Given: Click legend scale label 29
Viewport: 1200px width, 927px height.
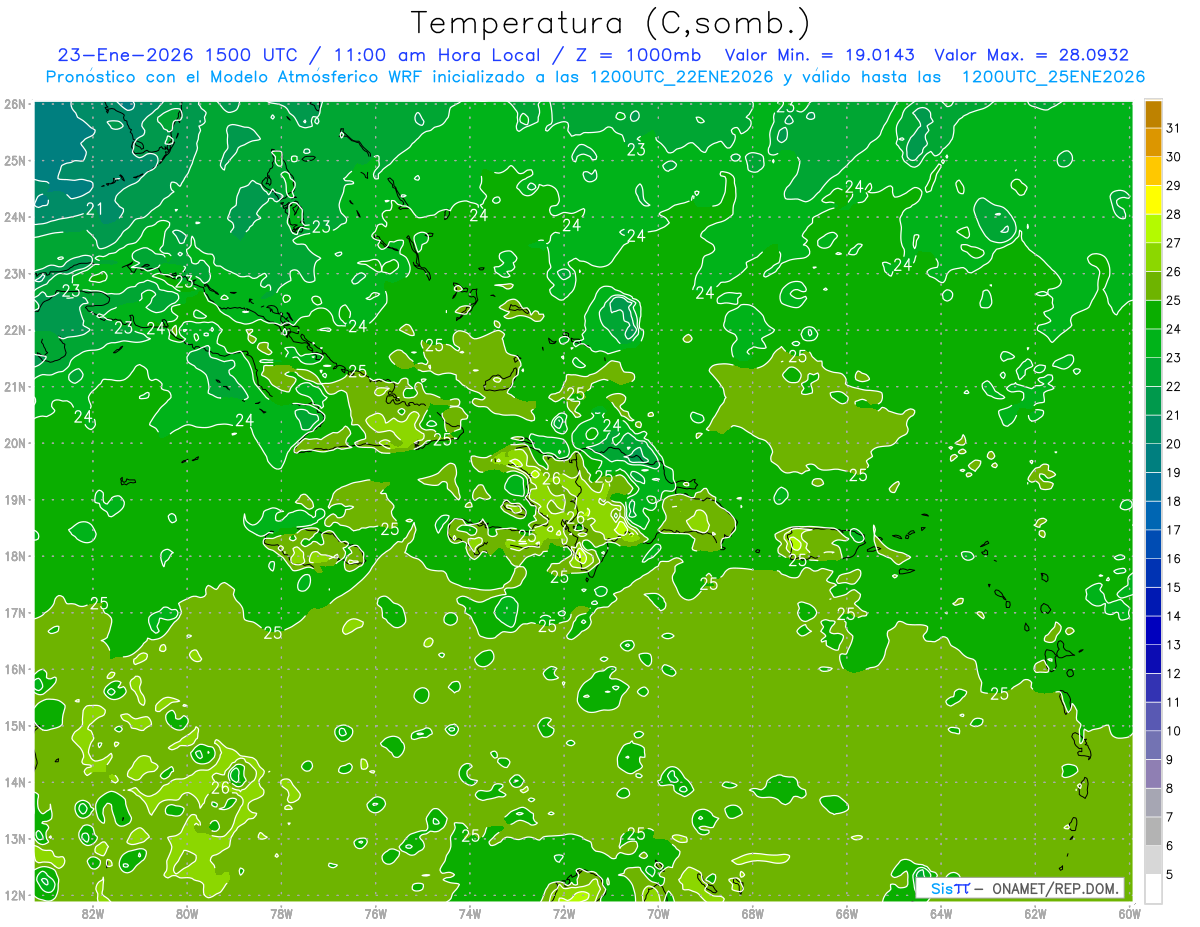Looking at the screenshot, I should tap(1173, 186).
